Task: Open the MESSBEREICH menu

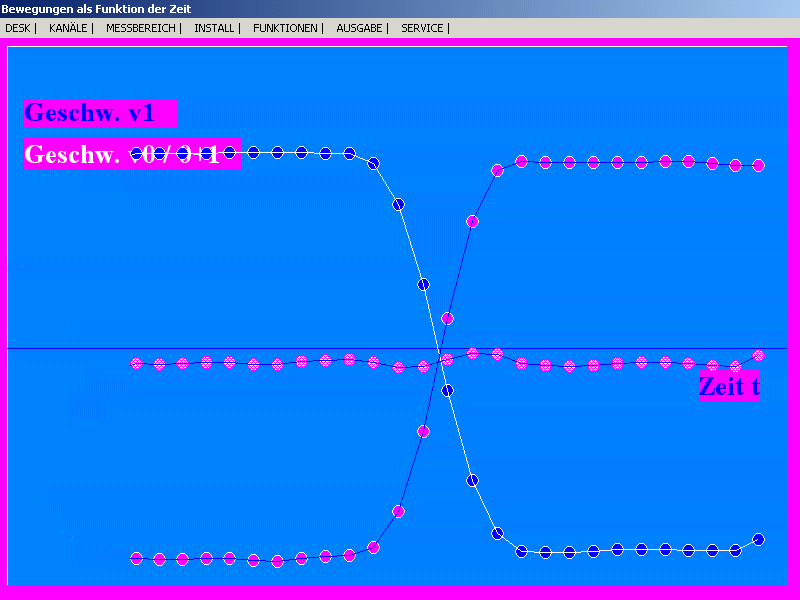Action: (x=140, y=28)
